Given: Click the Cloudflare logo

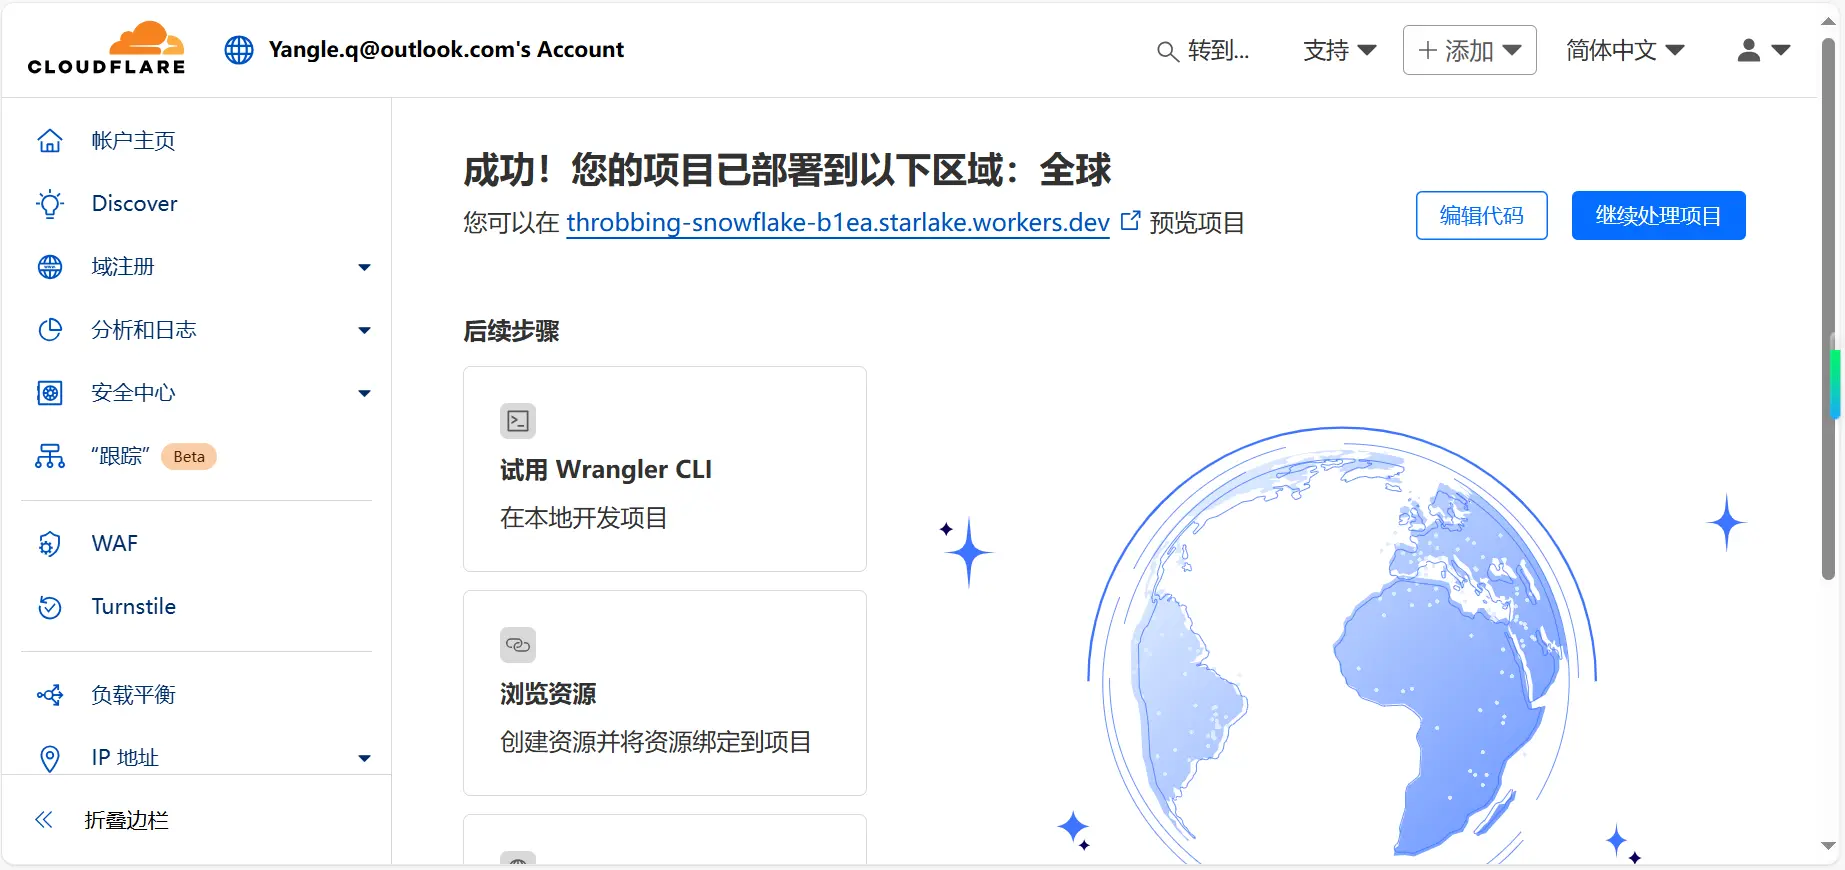Looking at the screenshot, I should (x=106, y=48).
